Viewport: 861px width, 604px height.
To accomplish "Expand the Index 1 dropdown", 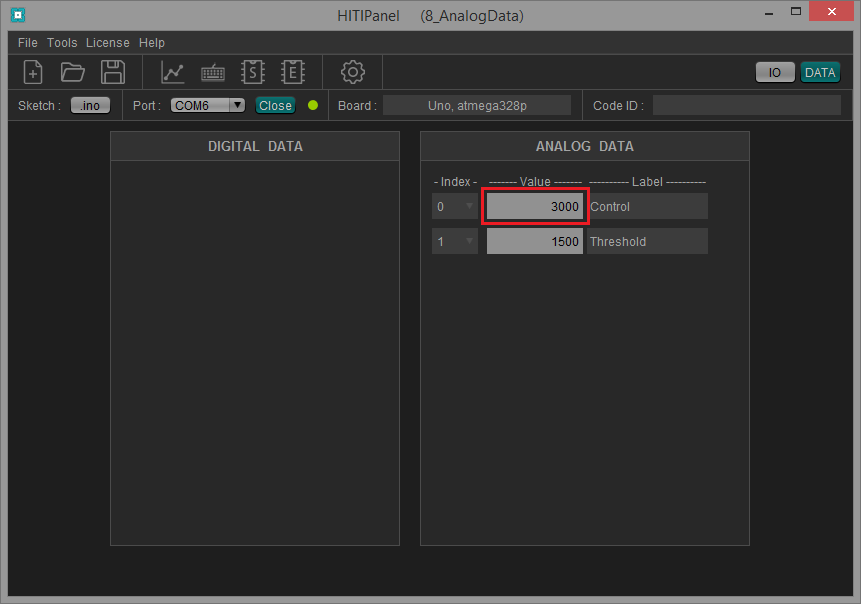I will coord(455,242).
